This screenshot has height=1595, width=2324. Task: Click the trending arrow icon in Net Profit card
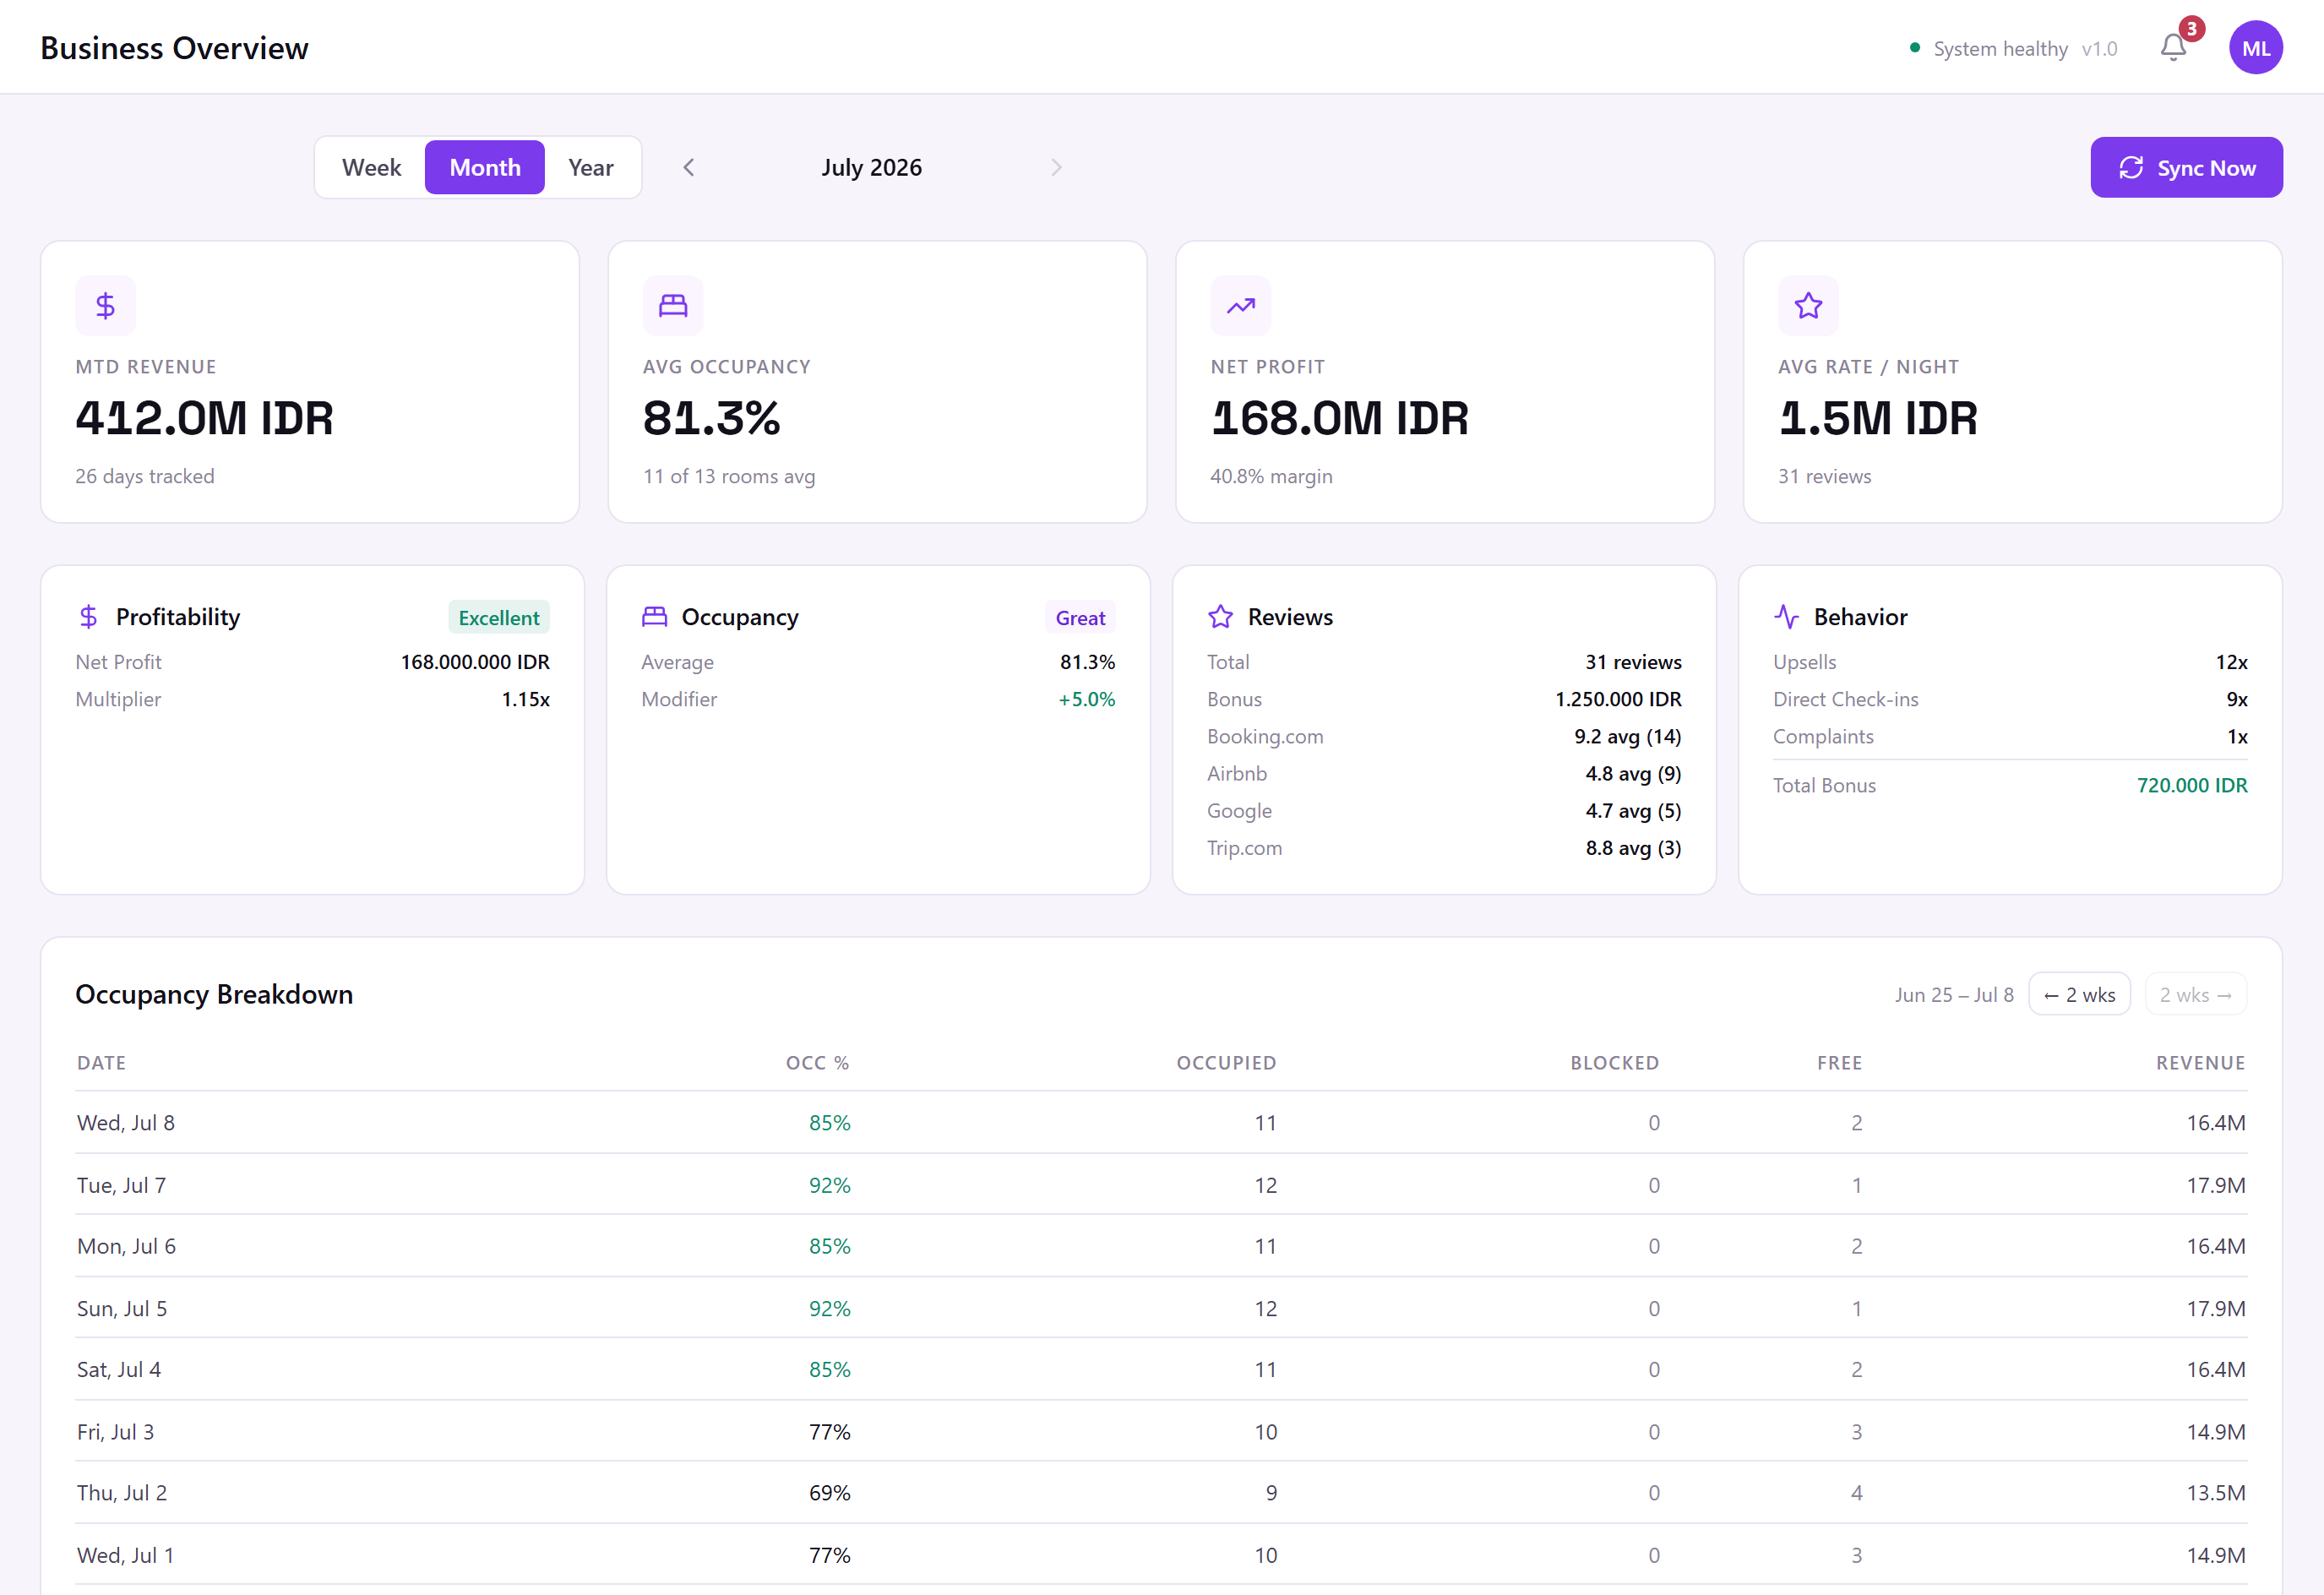(x=1240, y=305)
